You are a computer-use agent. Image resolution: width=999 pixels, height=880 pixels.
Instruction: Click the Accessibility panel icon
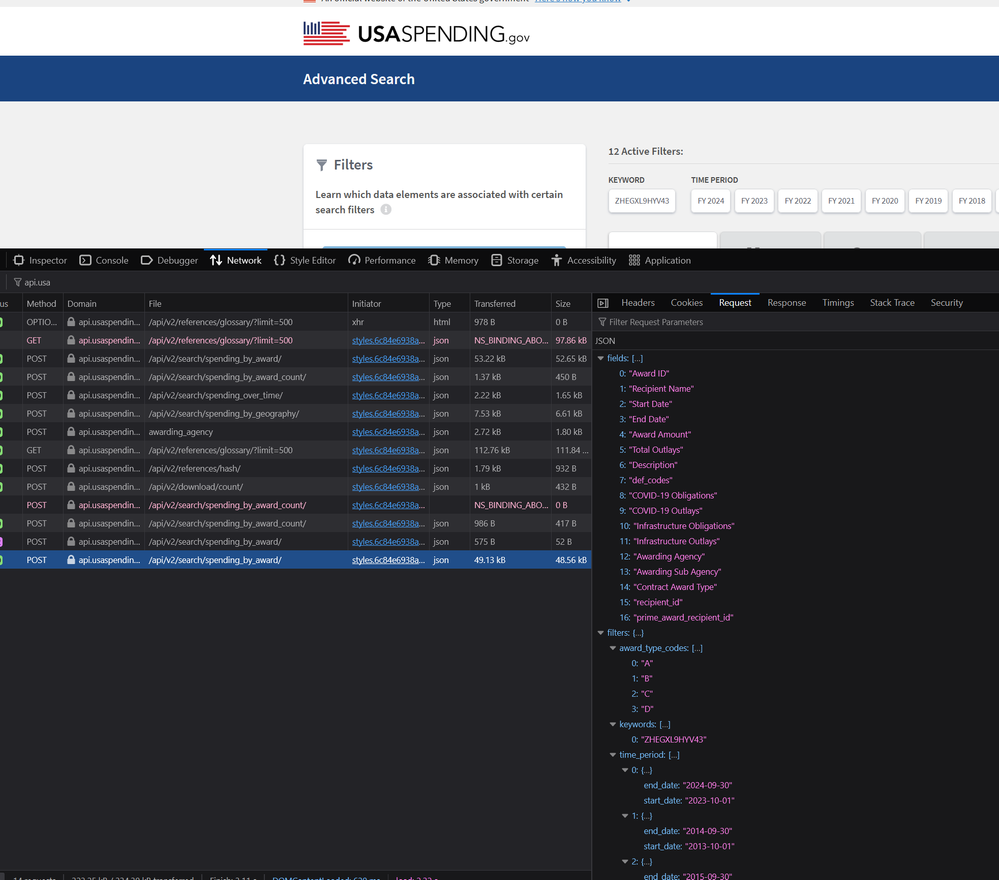tap(557, 261)
